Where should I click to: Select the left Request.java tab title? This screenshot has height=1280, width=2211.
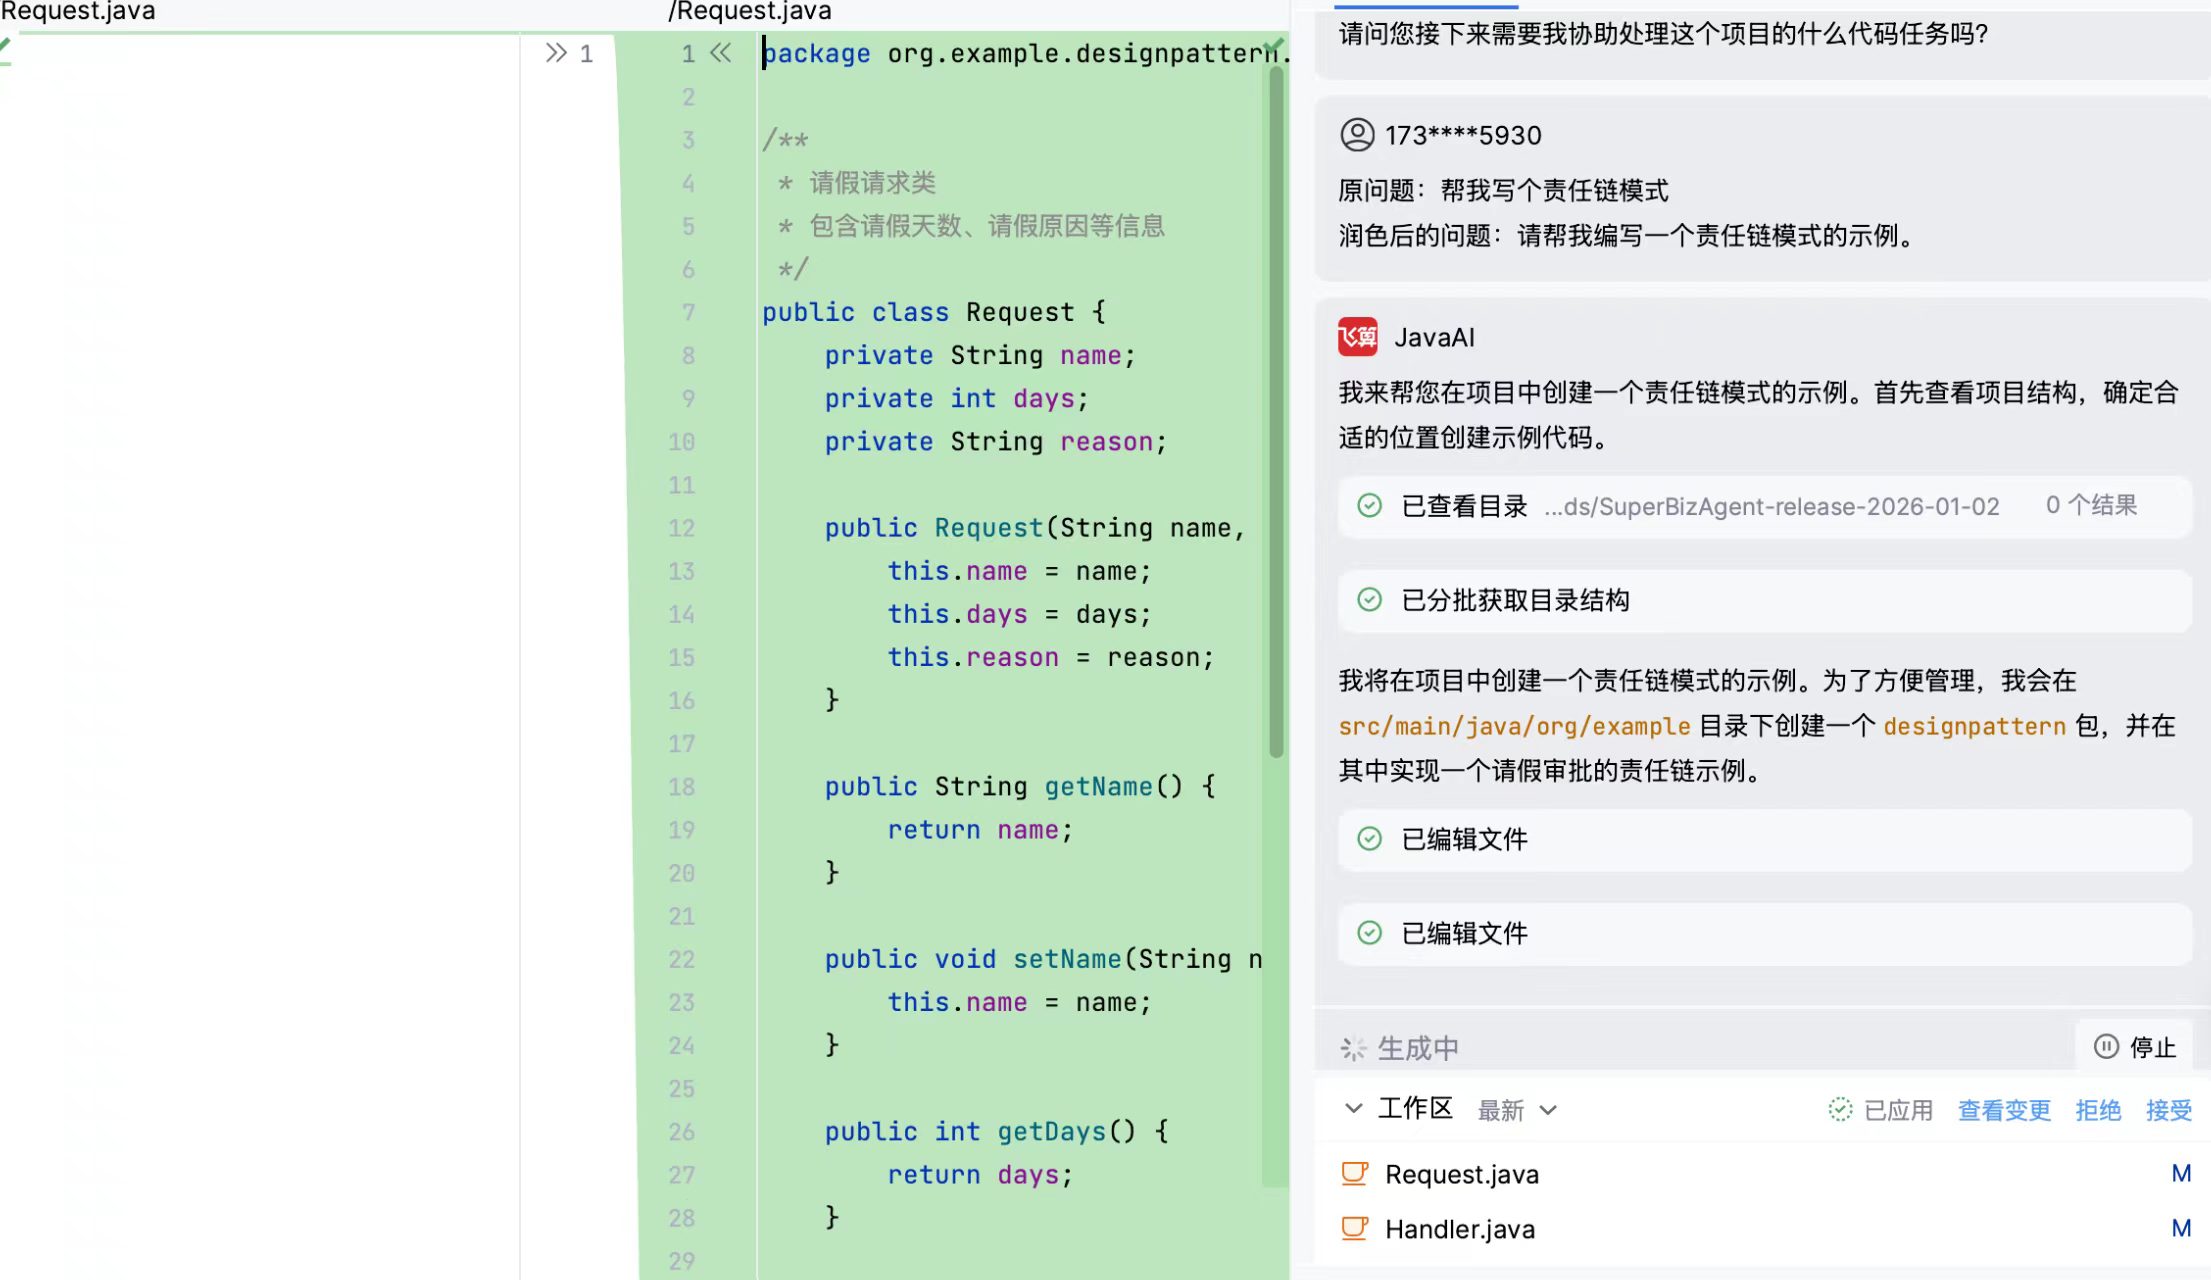click(x=78, y=12)
